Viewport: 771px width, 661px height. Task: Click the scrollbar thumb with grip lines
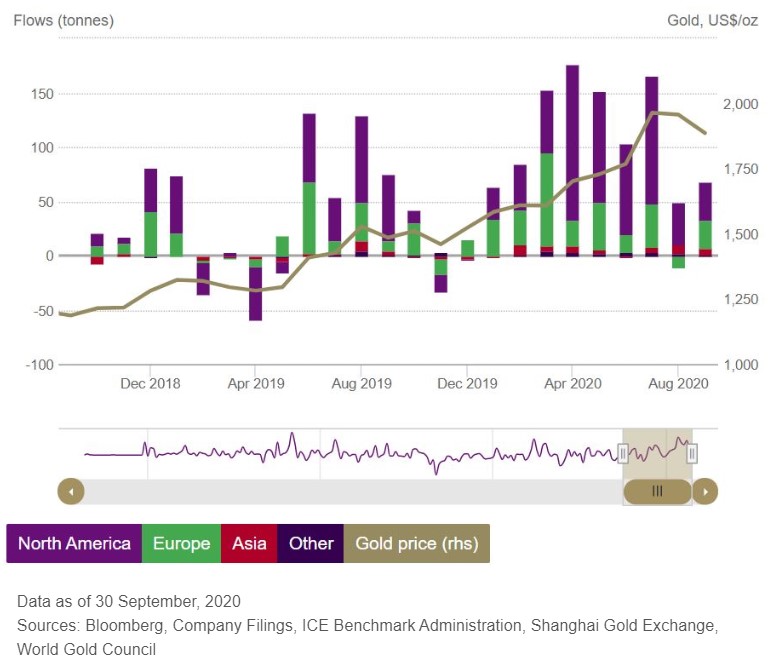(657, 491)
